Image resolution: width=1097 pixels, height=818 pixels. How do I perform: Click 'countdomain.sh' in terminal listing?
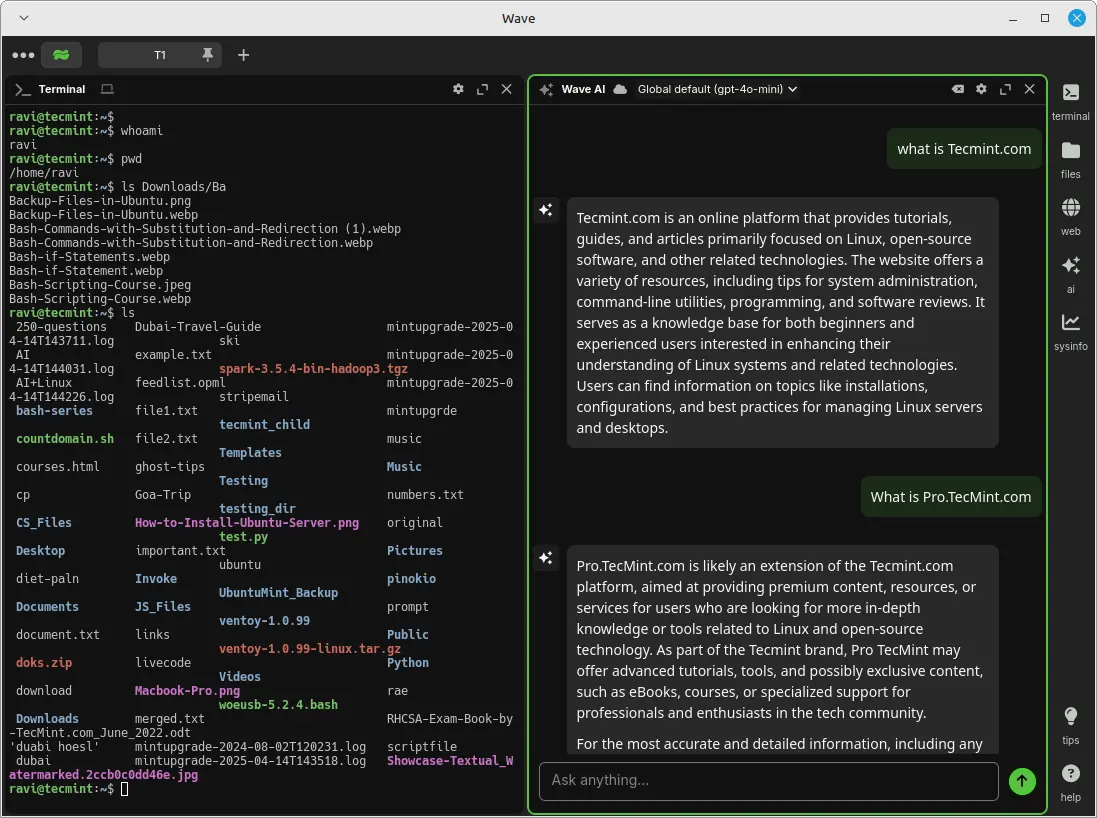[64, 439]
